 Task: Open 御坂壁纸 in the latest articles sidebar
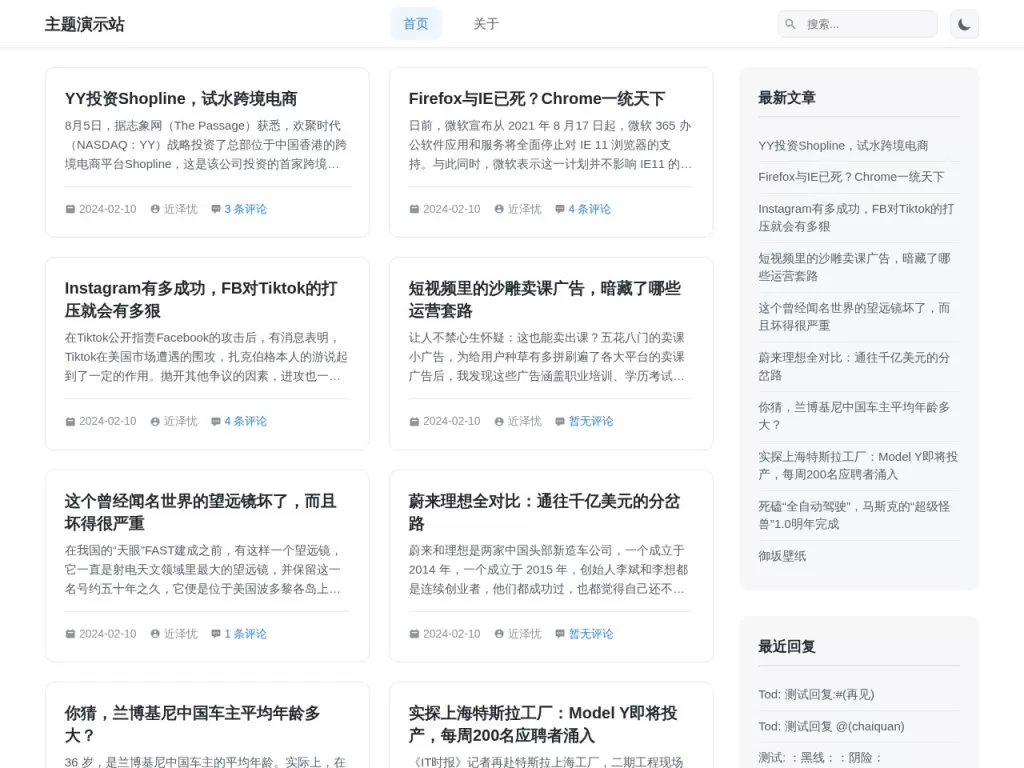click(x=782, y=555)
